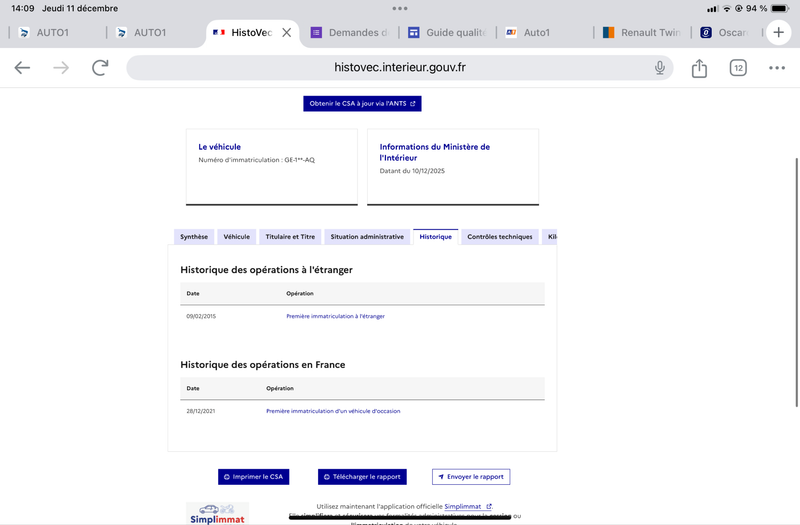
Task: Go back using the browser back arrow
Action: tap(22, 68)
